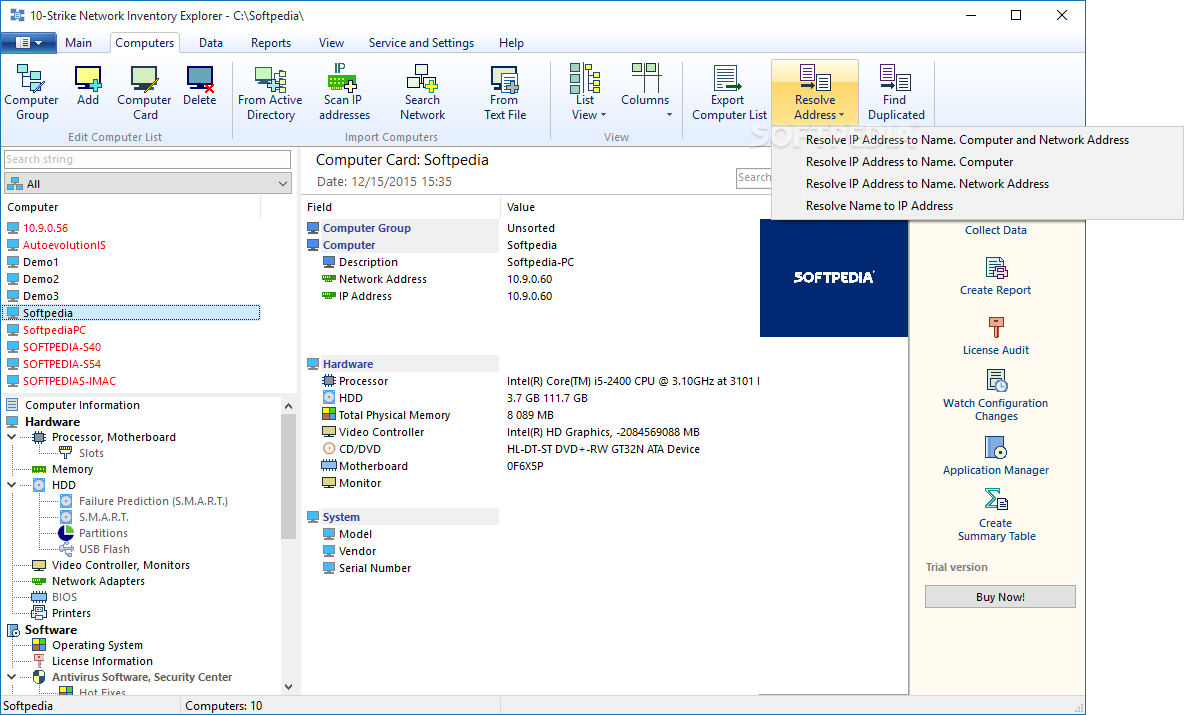Select SOFTPEDIA-S40 in computer list
Image resolution: width=1184 pixels, height=715 pixels.
tap(62, 347)
